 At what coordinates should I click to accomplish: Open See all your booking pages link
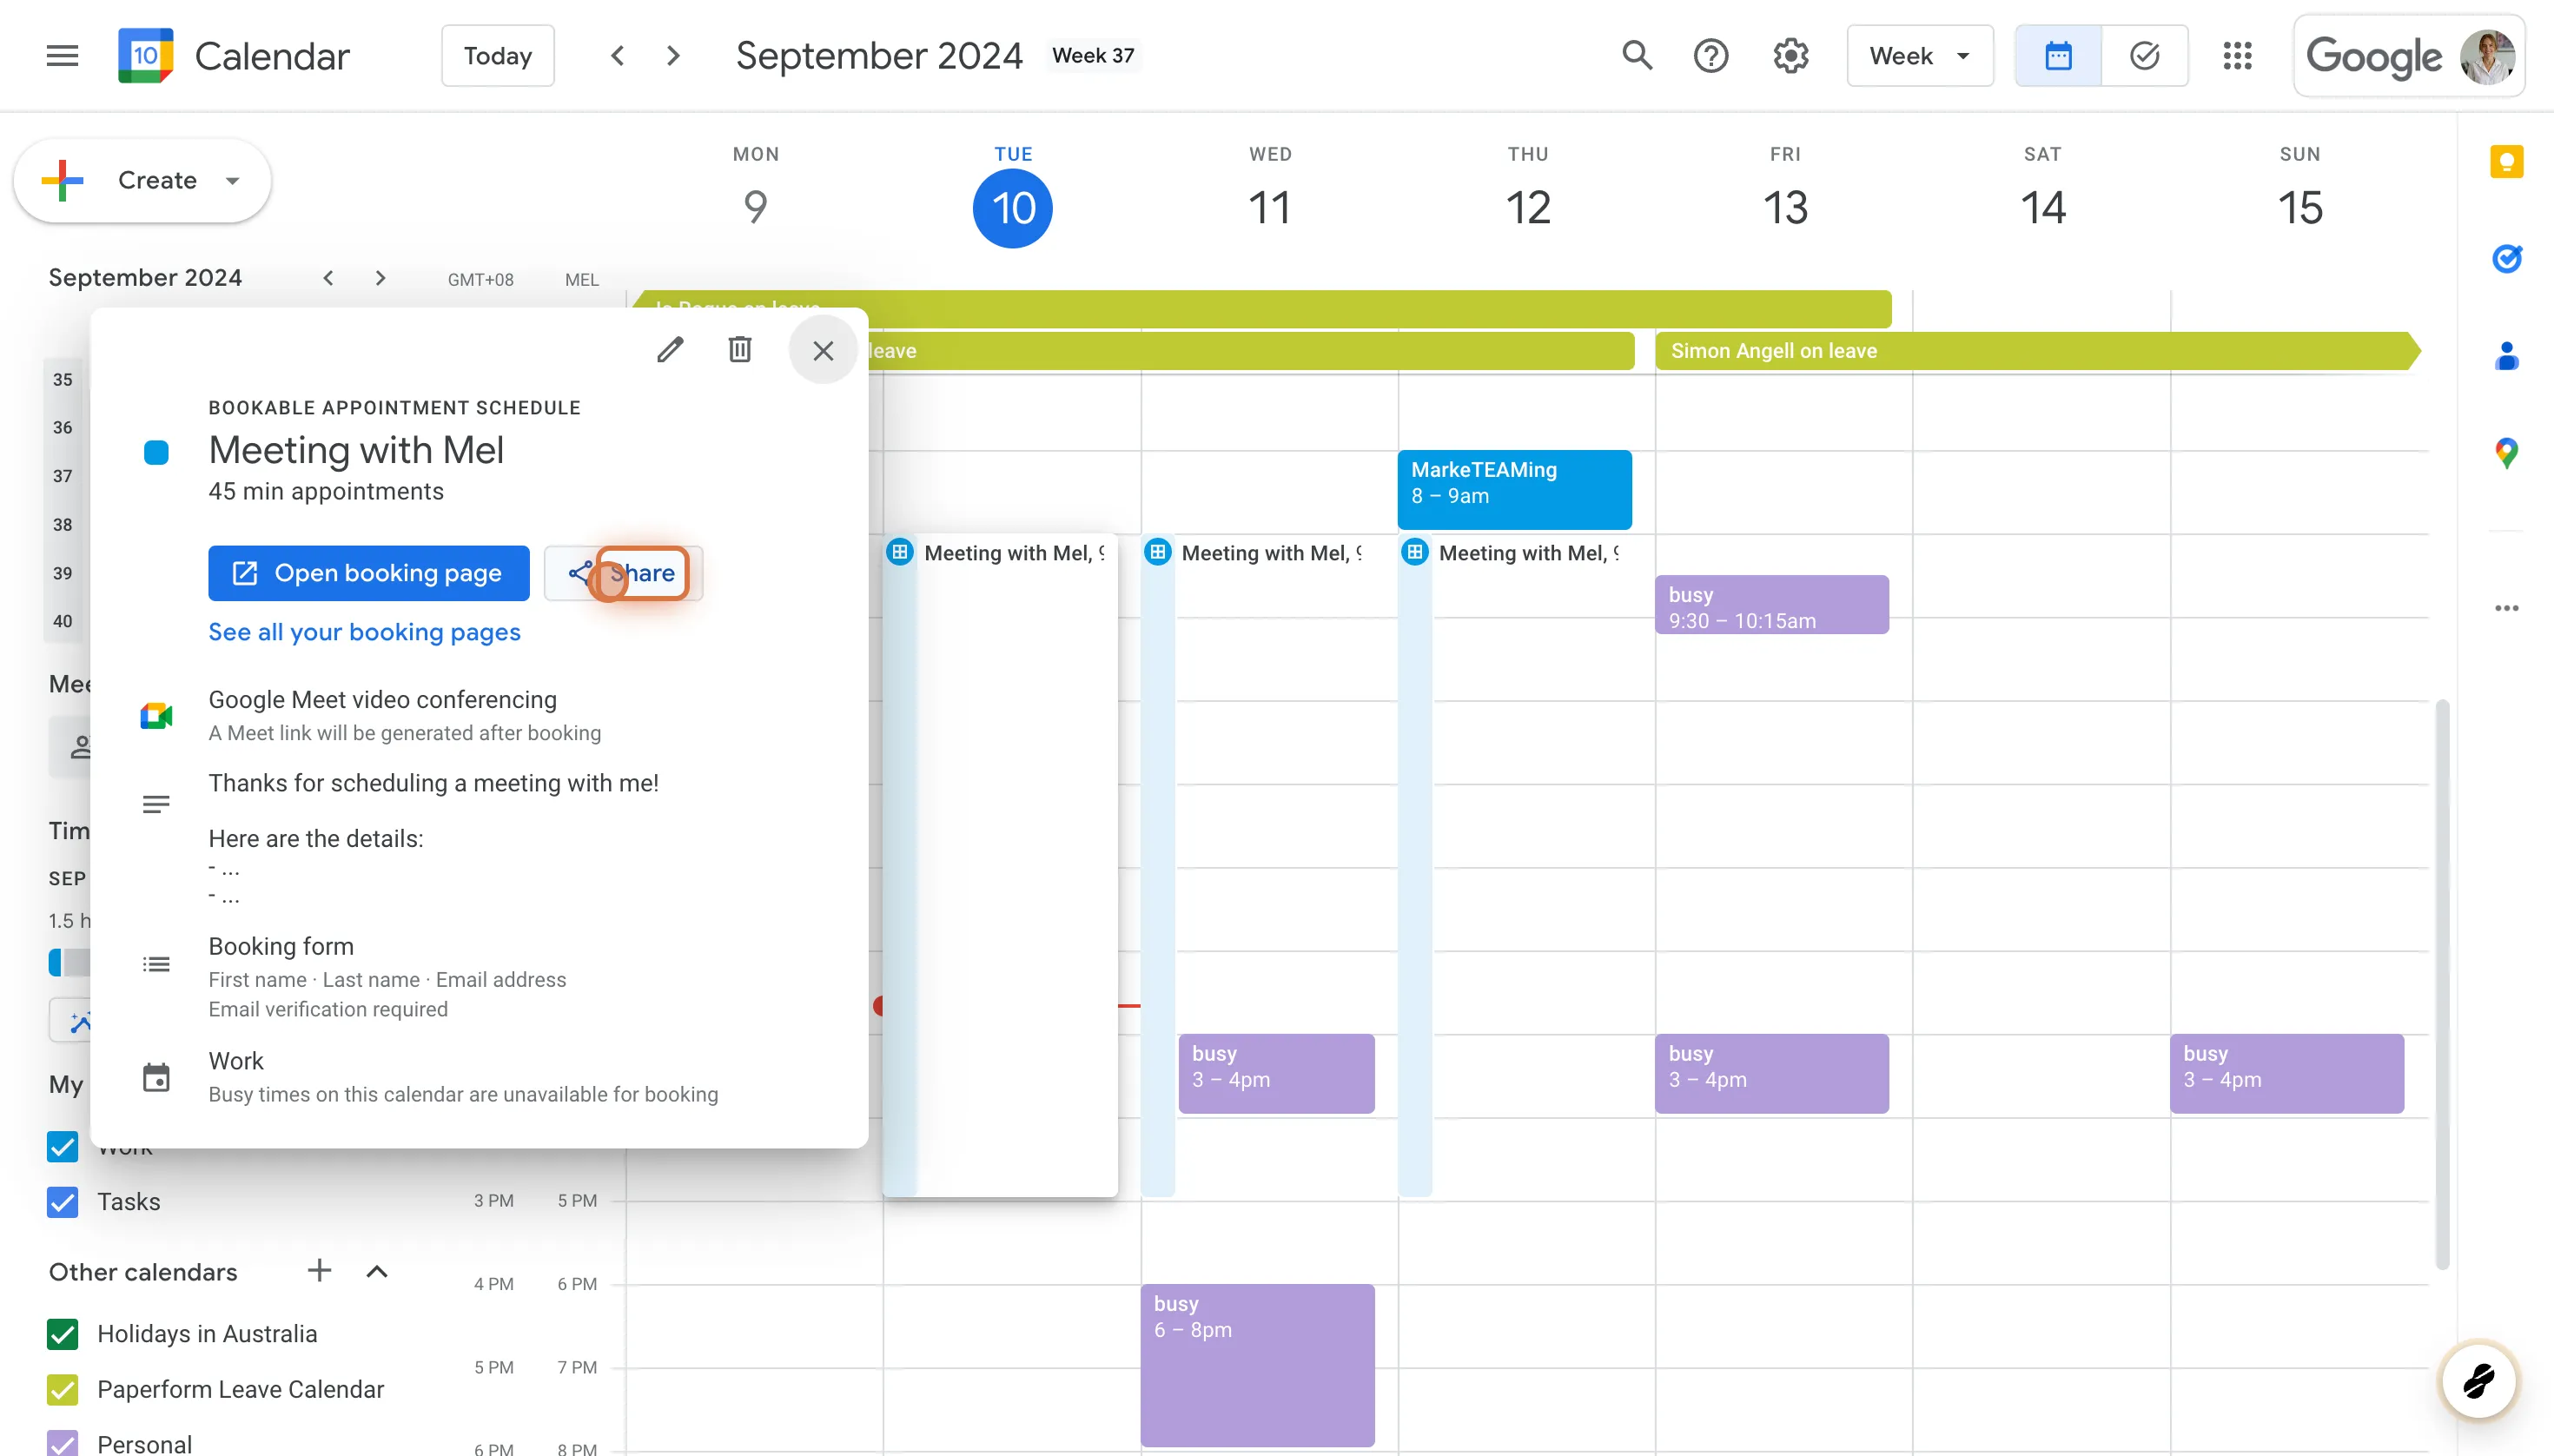364,632
